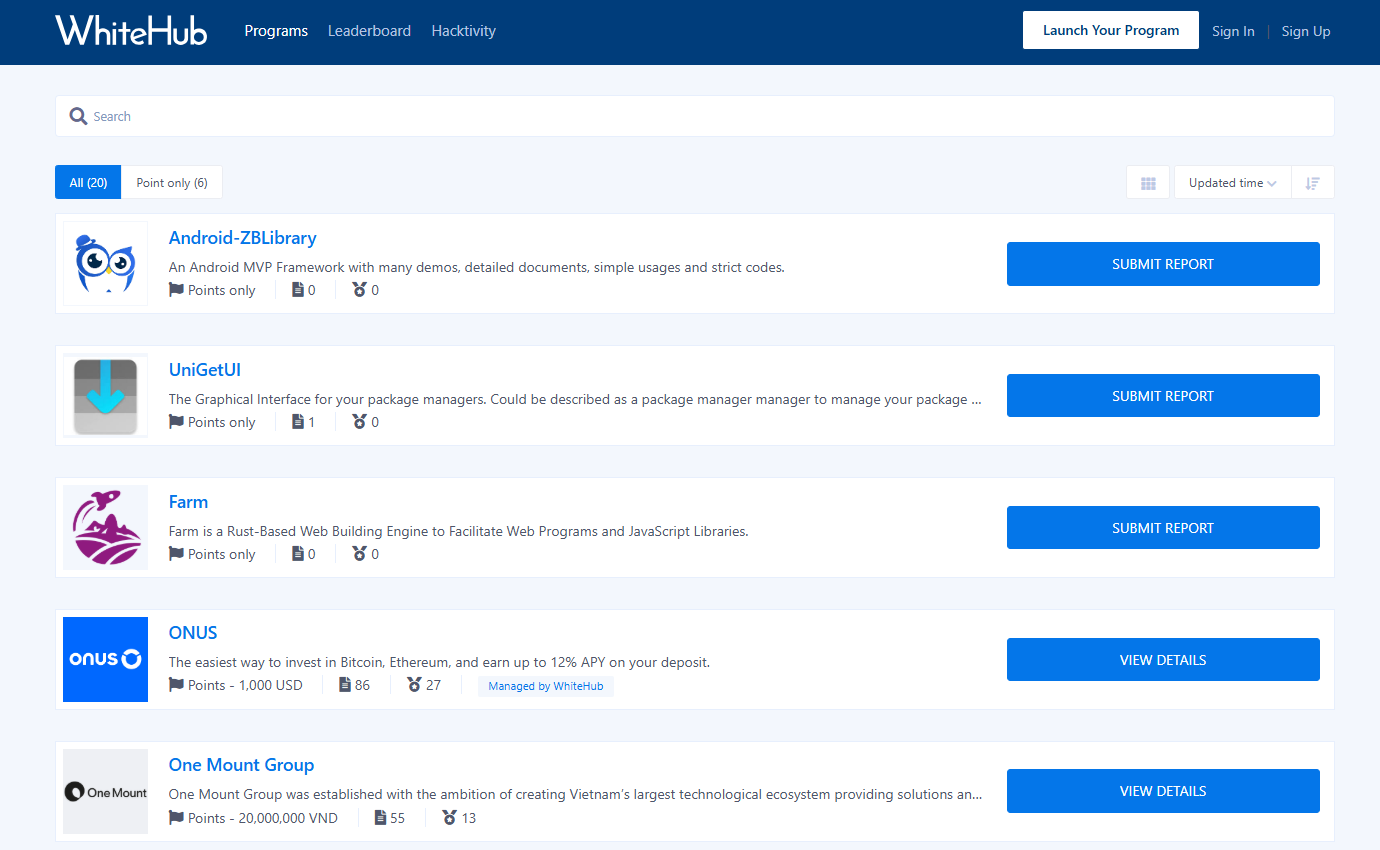Click the report document icon for Android-ZBLibrary
This screenshot has width=1380, height=850.
coord(297,290)
